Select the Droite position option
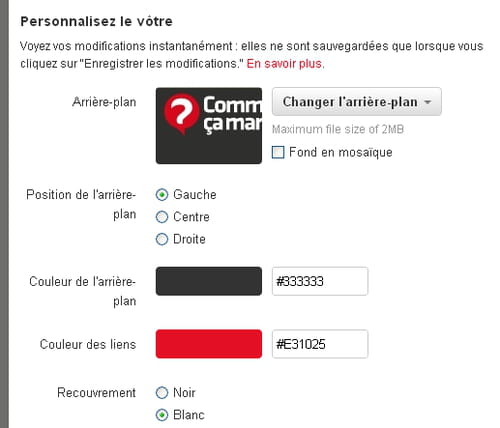The width and height of the screenshot is (500, 428). 162,239
